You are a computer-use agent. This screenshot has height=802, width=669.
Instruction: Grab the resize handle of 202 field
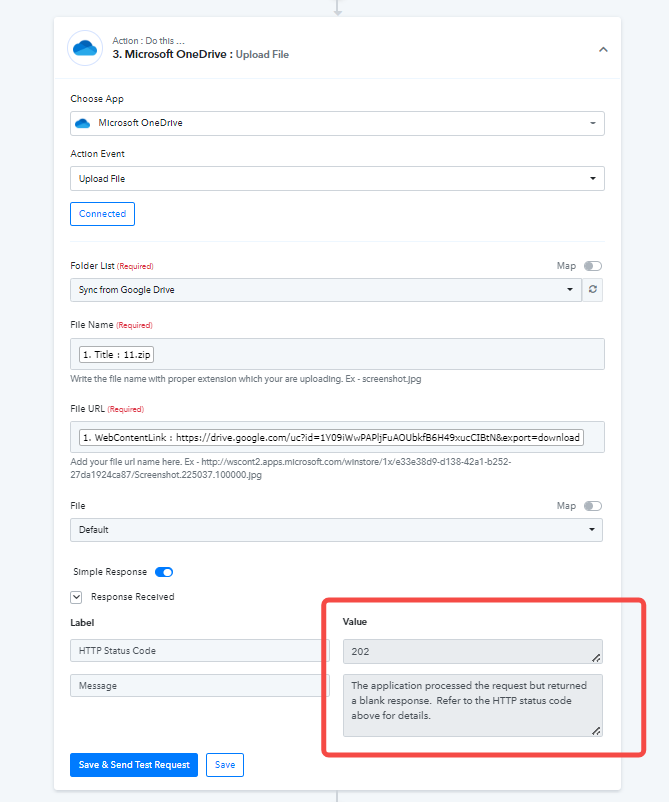tap(596, 658)
